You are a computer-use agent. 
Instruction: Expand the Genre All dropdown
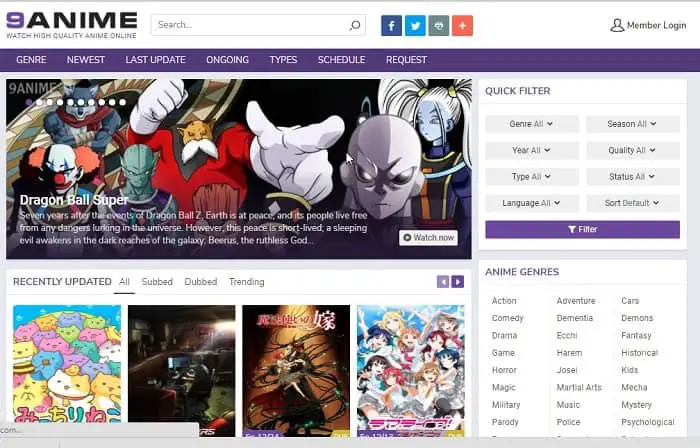click(532, 124)
